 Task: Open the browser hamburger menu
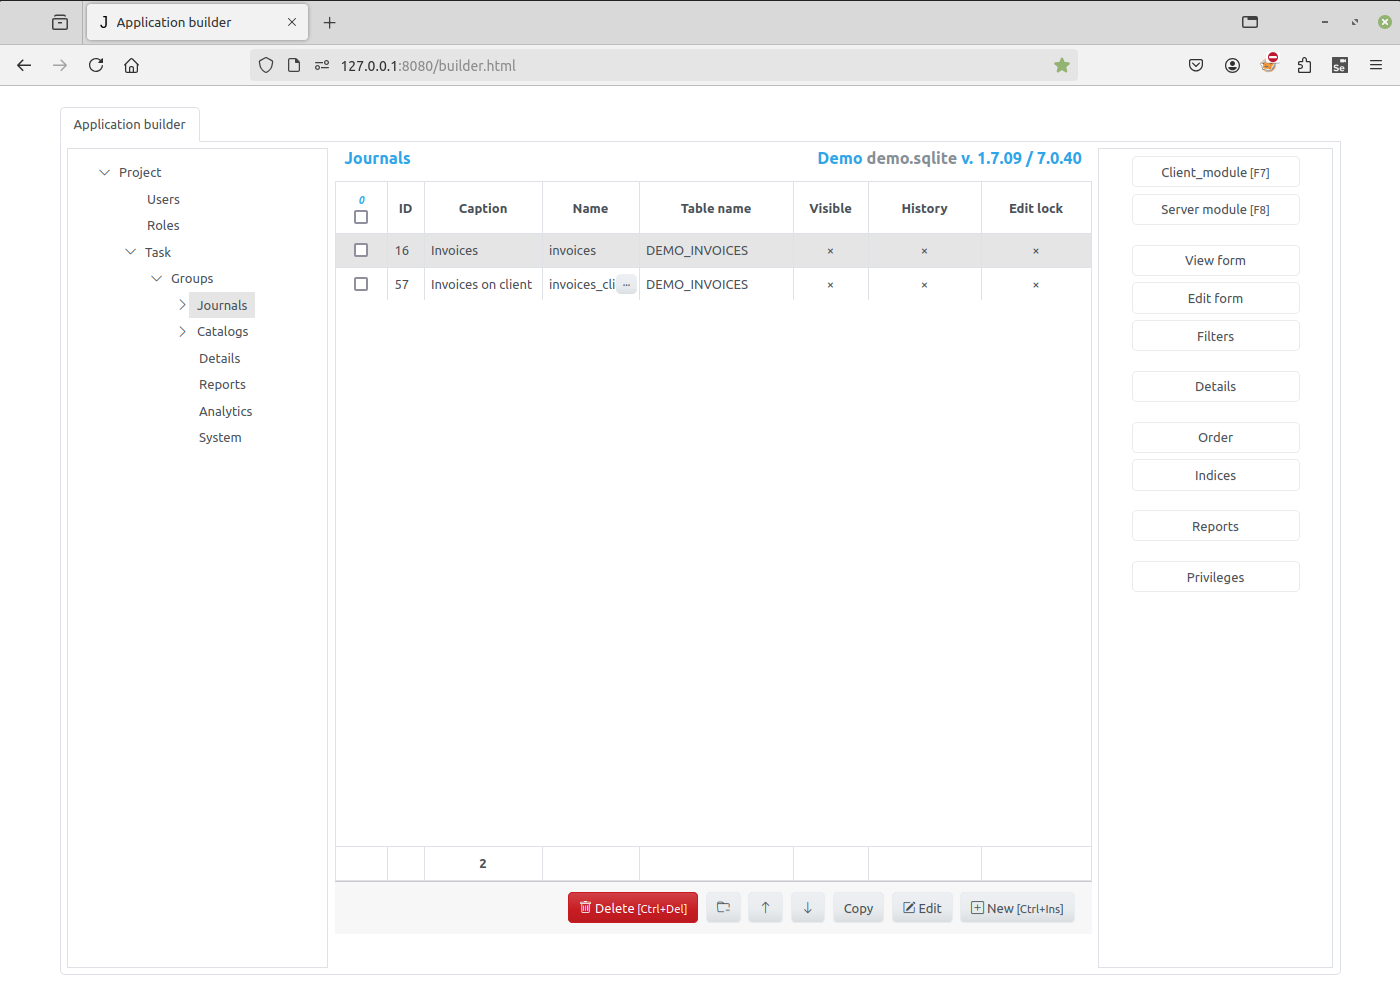tap(1376, 64)
